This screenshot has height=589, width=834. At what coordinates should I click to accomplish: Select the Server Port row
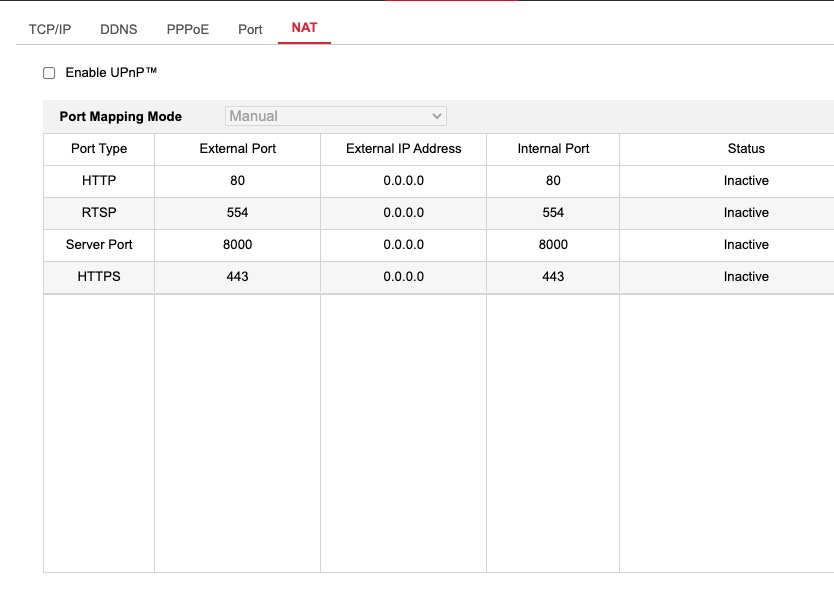point(99,245)
